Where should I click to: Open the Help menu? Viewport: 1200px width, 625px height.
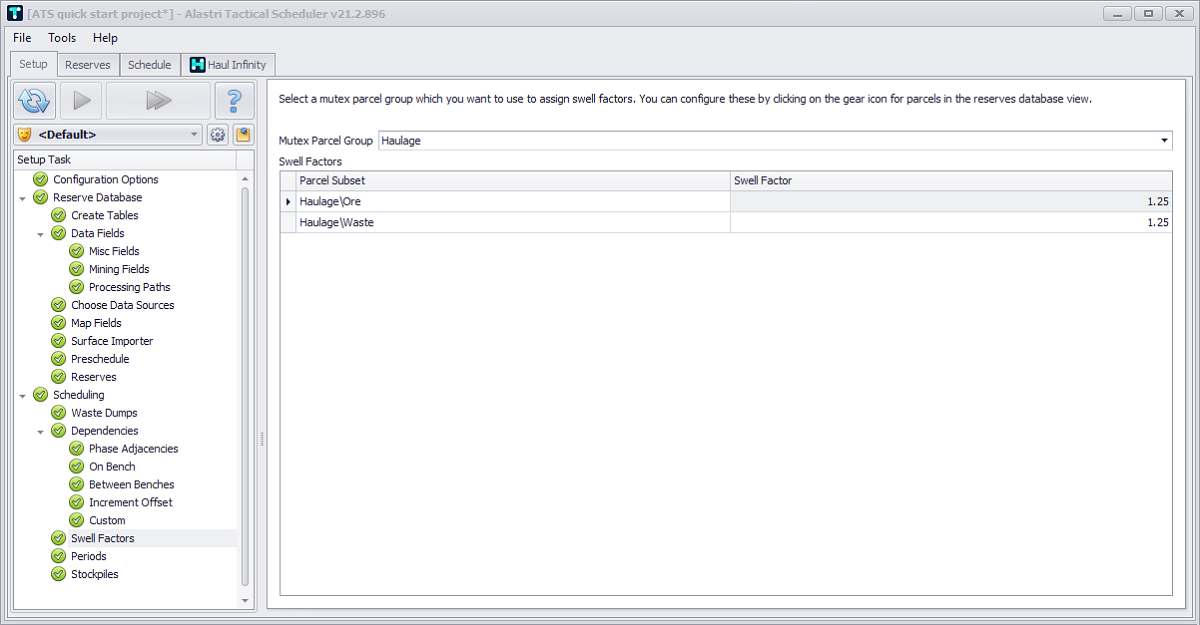pyautogui.click(x=105, y=38)
